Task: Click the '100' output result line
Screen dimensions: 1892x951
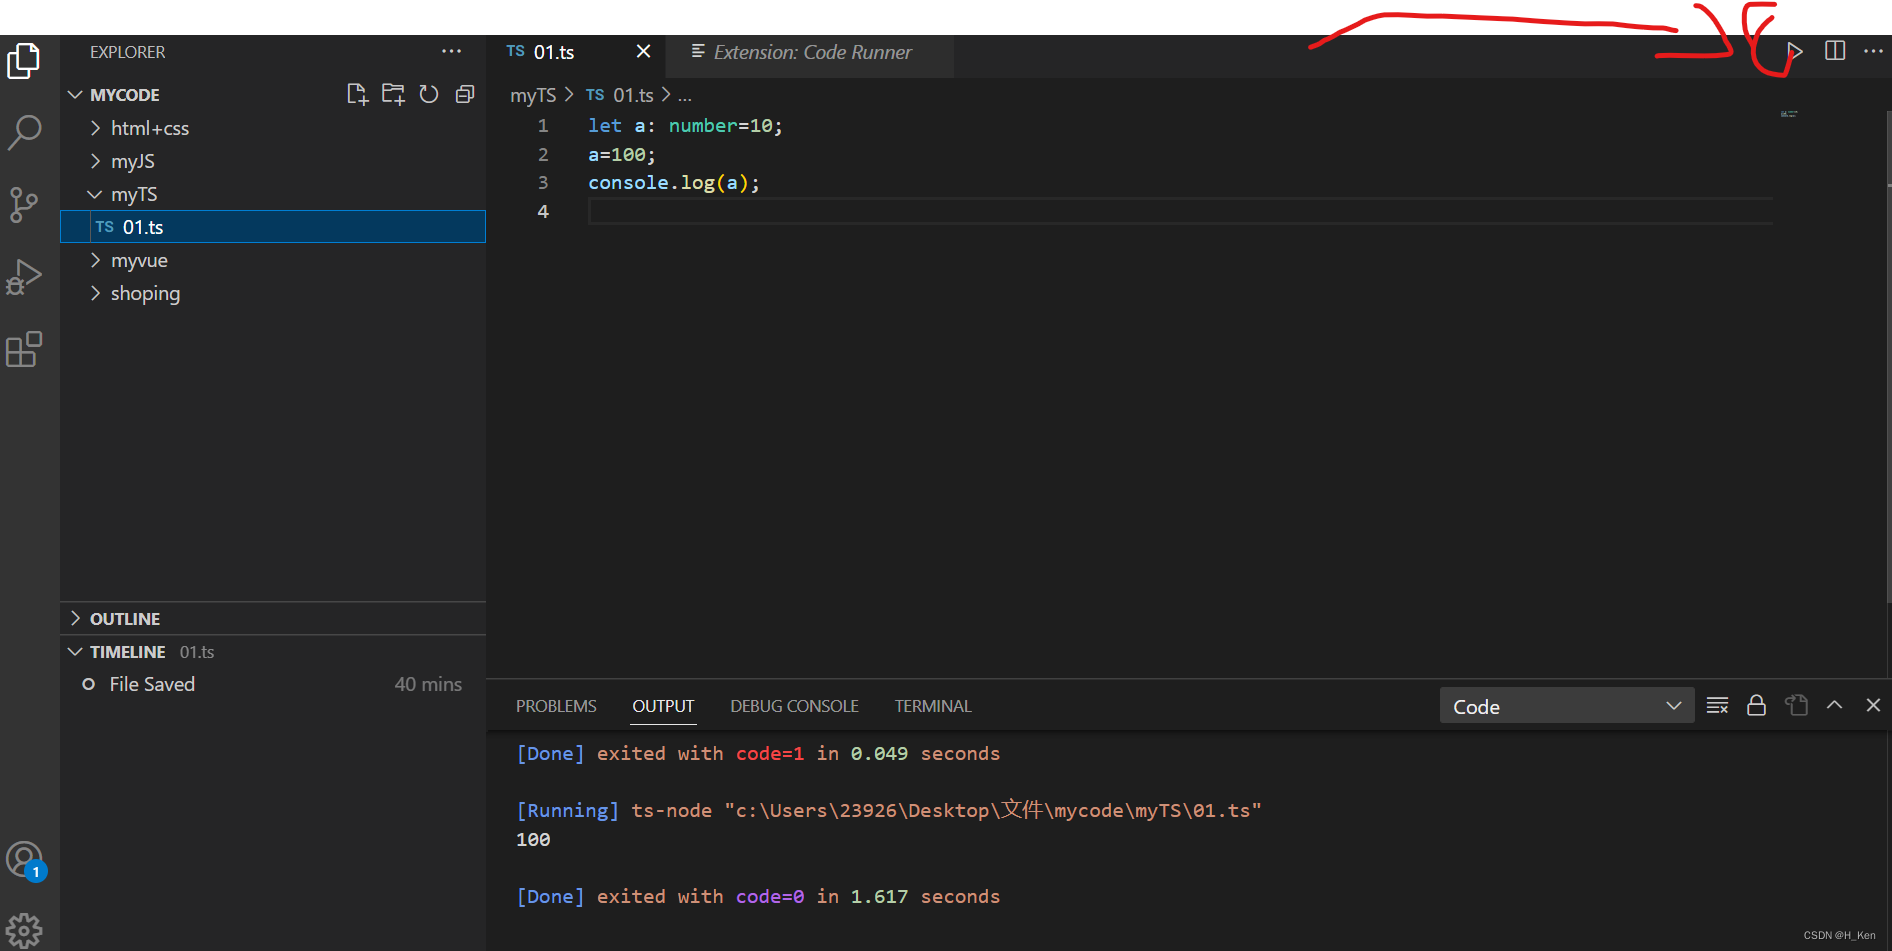Action: coord(533,840)
